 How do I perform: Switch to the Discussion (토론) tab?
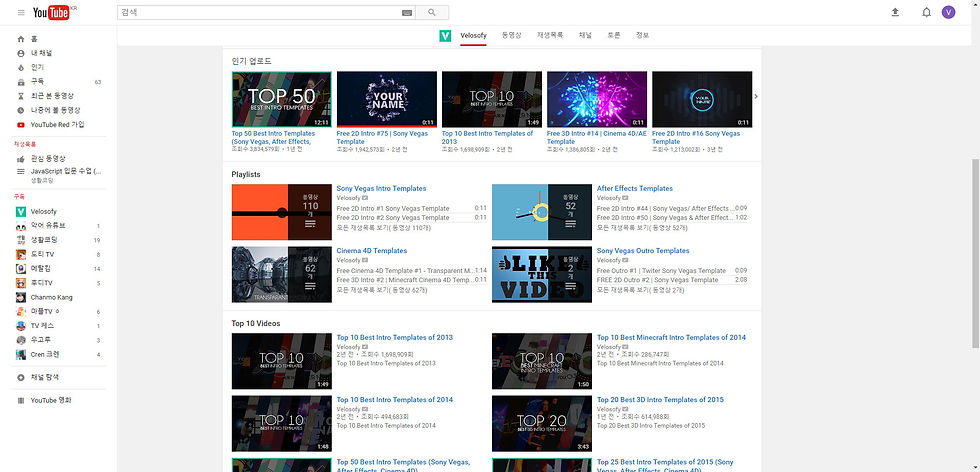[x=614, y=36]
